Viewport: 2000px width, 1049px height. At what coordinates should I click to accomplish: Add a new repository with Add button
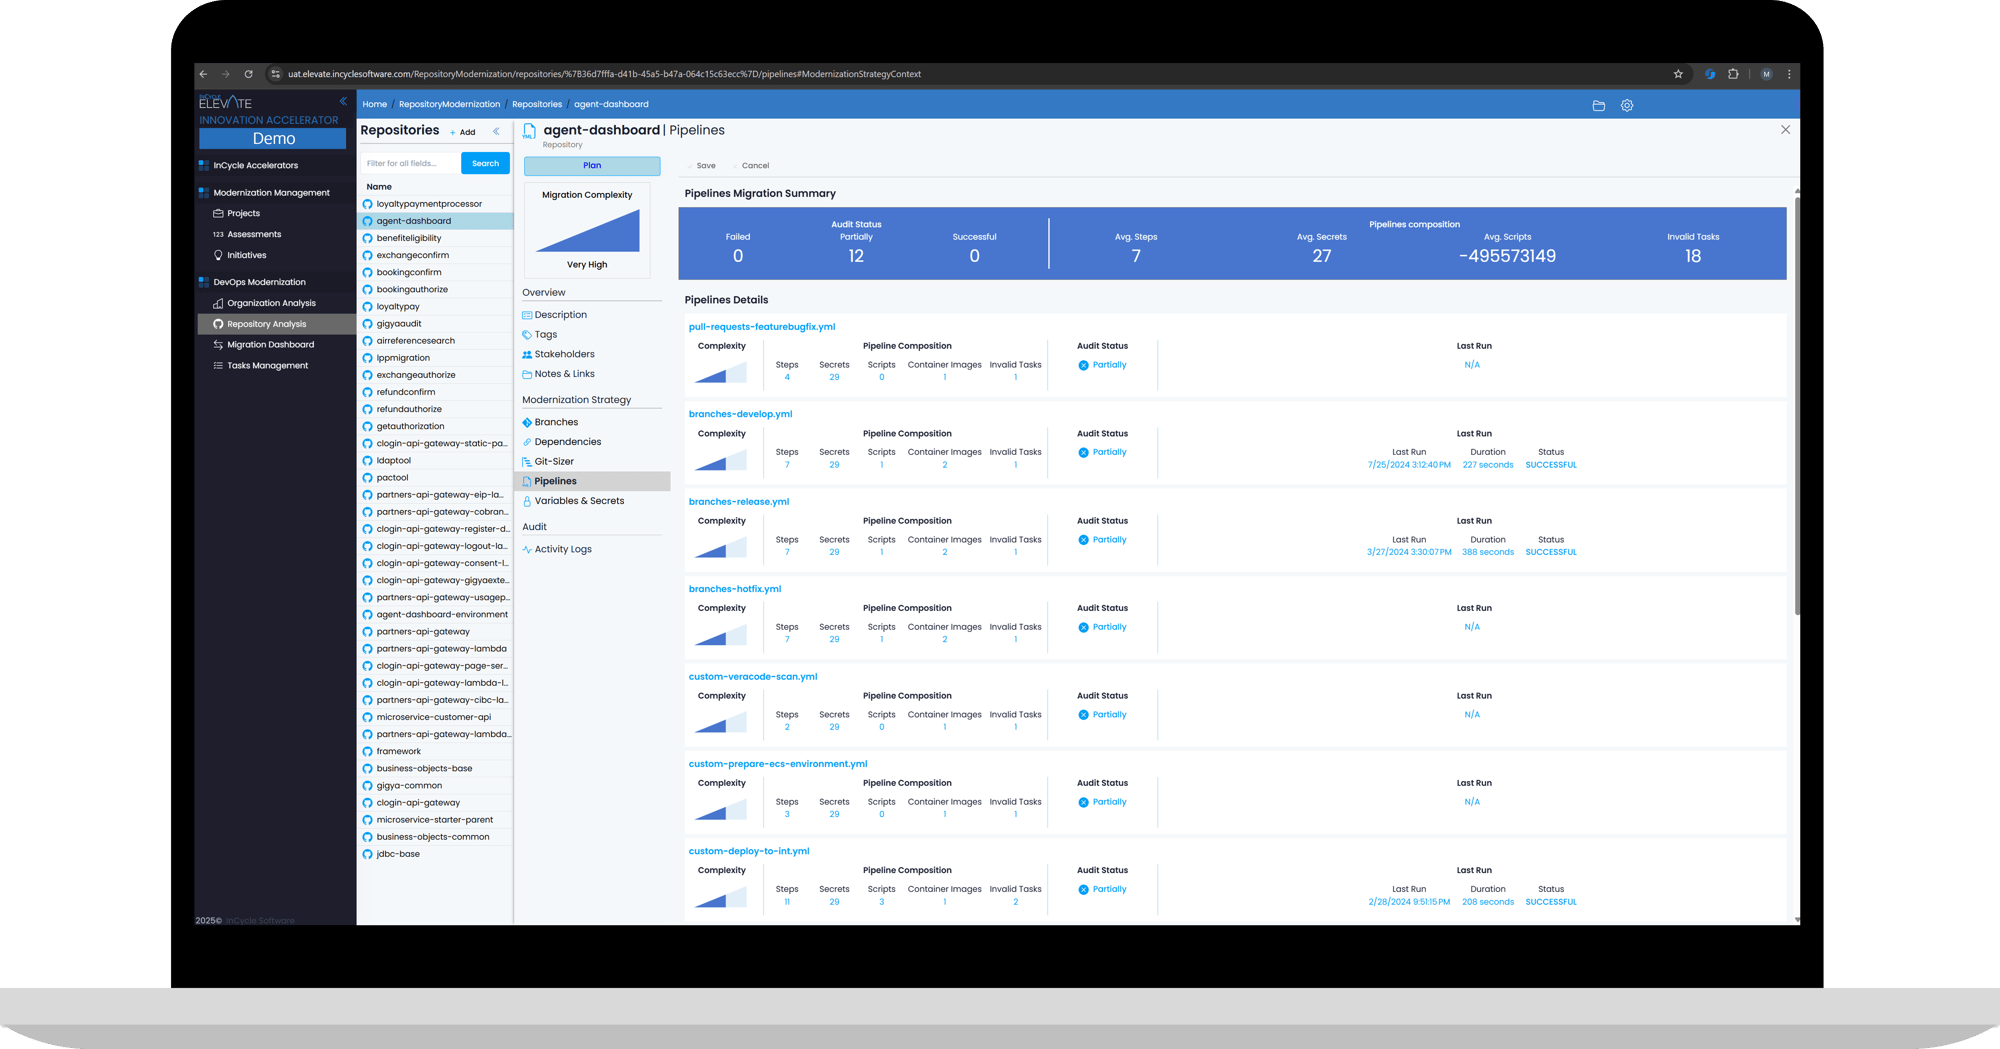coord(463,132)
